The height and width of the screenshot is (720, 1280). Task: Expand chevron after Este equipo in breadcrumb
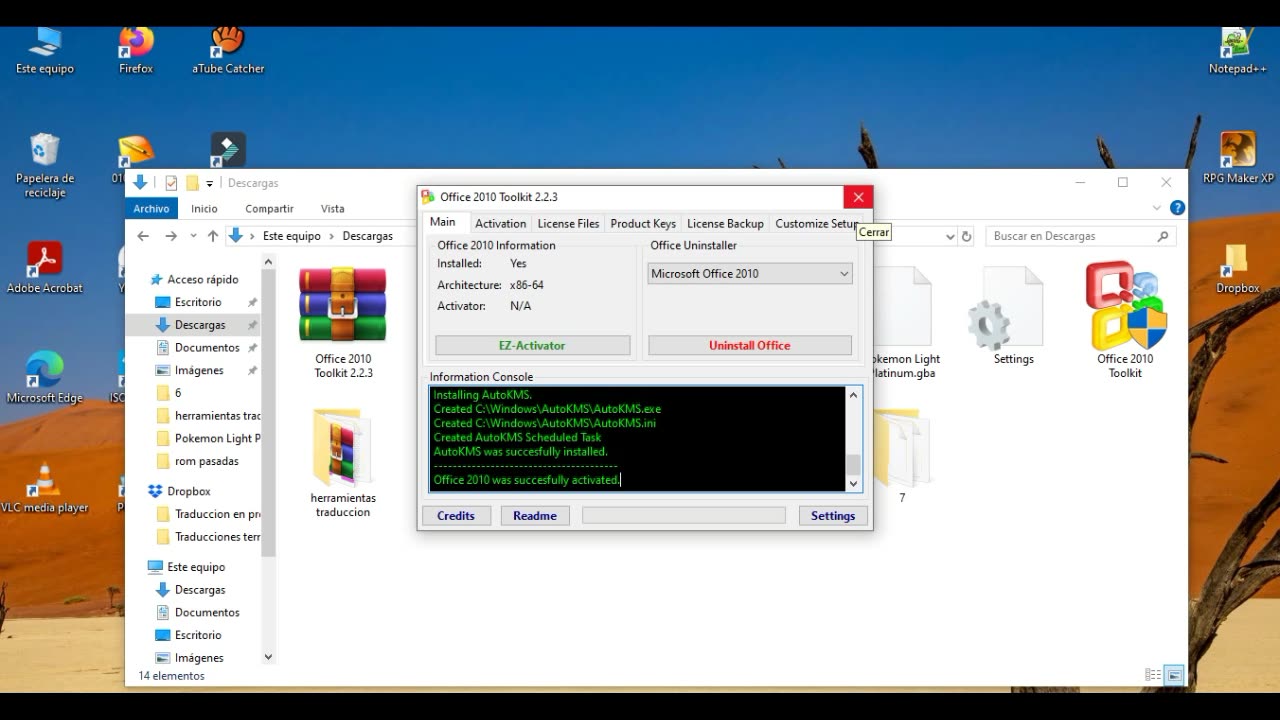pyautogui.click(x=332, y=236)
